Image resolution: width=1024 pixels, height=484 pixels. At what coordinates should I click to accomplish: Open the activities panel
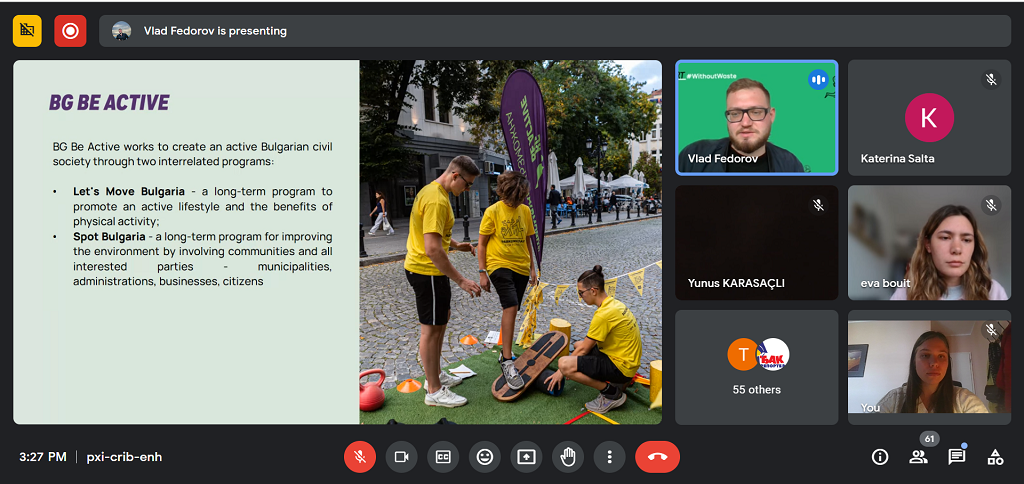coord(995,457)
